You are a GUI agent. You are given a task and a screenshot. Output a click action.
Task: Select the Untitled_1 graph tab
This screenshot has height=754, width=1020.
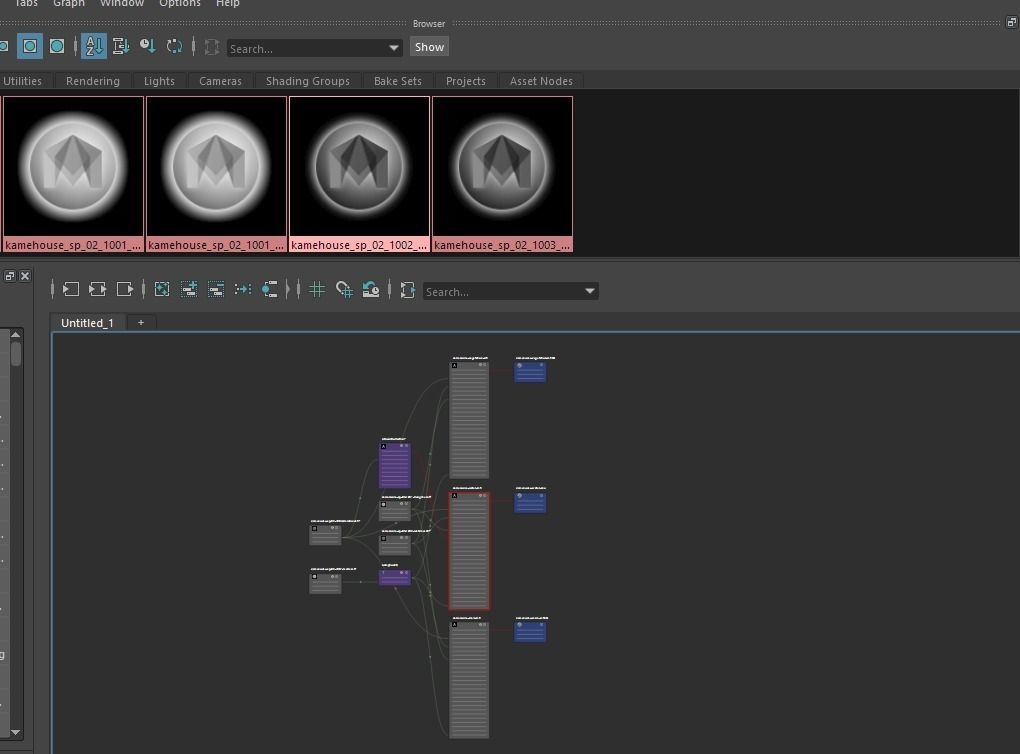coord(87,323)
